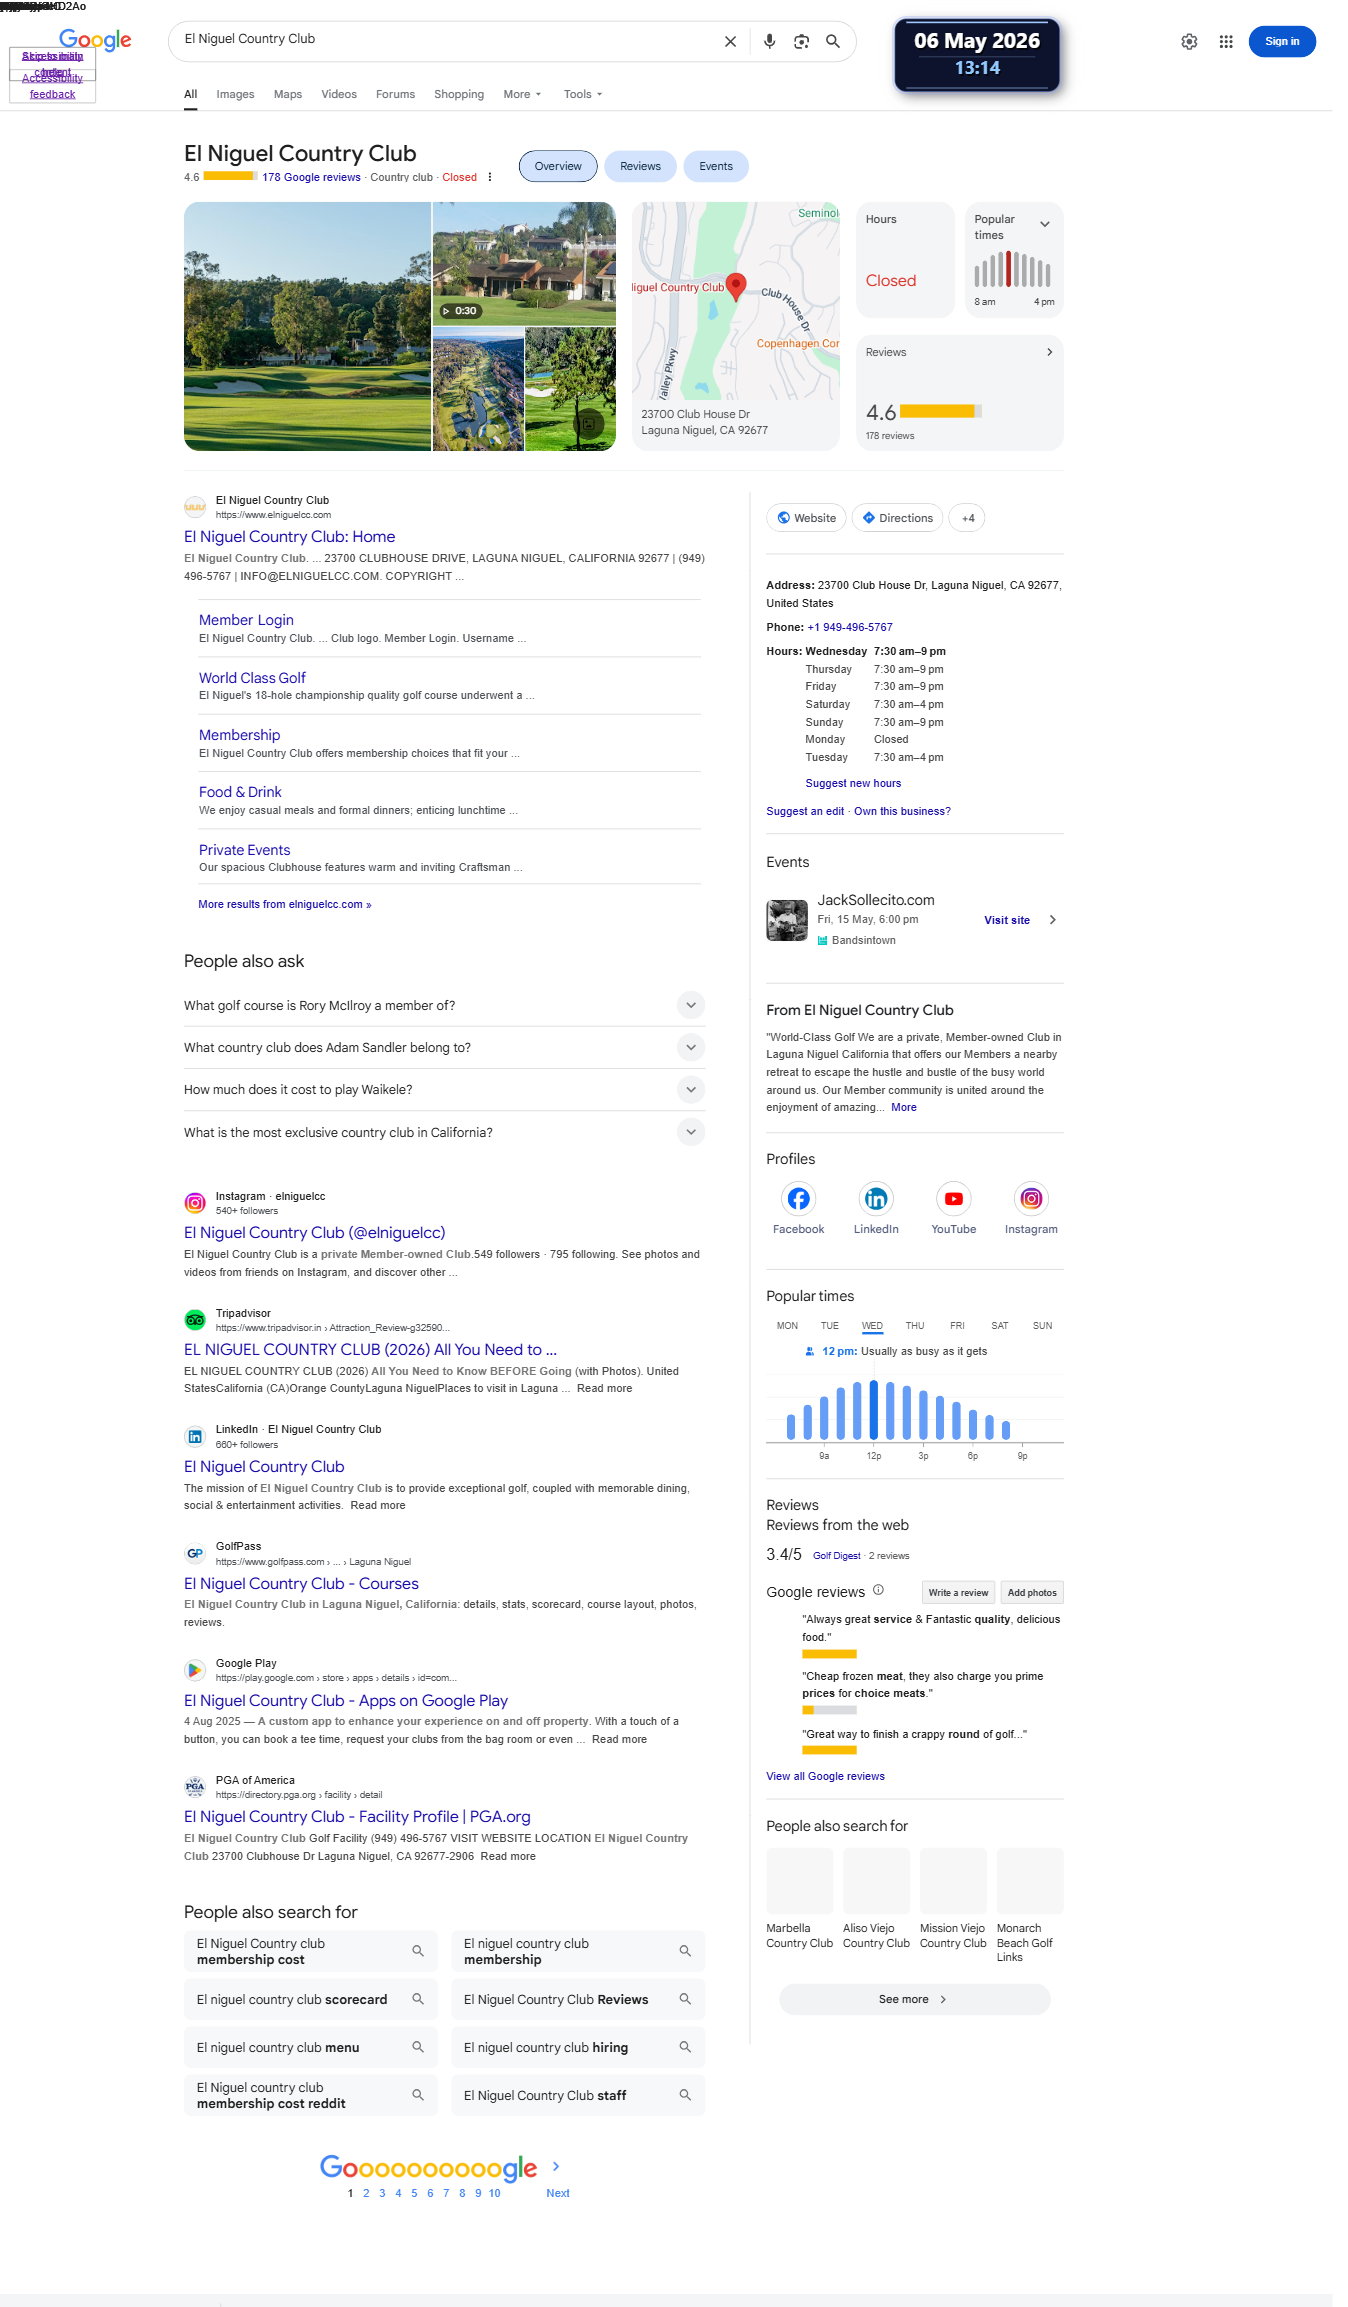
Task: Open the LinkedIn profile icon
Action: pos(876,1198)
